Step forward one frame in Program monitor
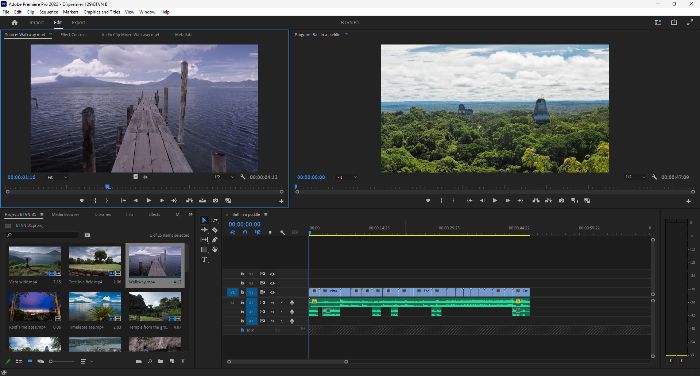Screen dimensions: 700x376 pos(508,201)
